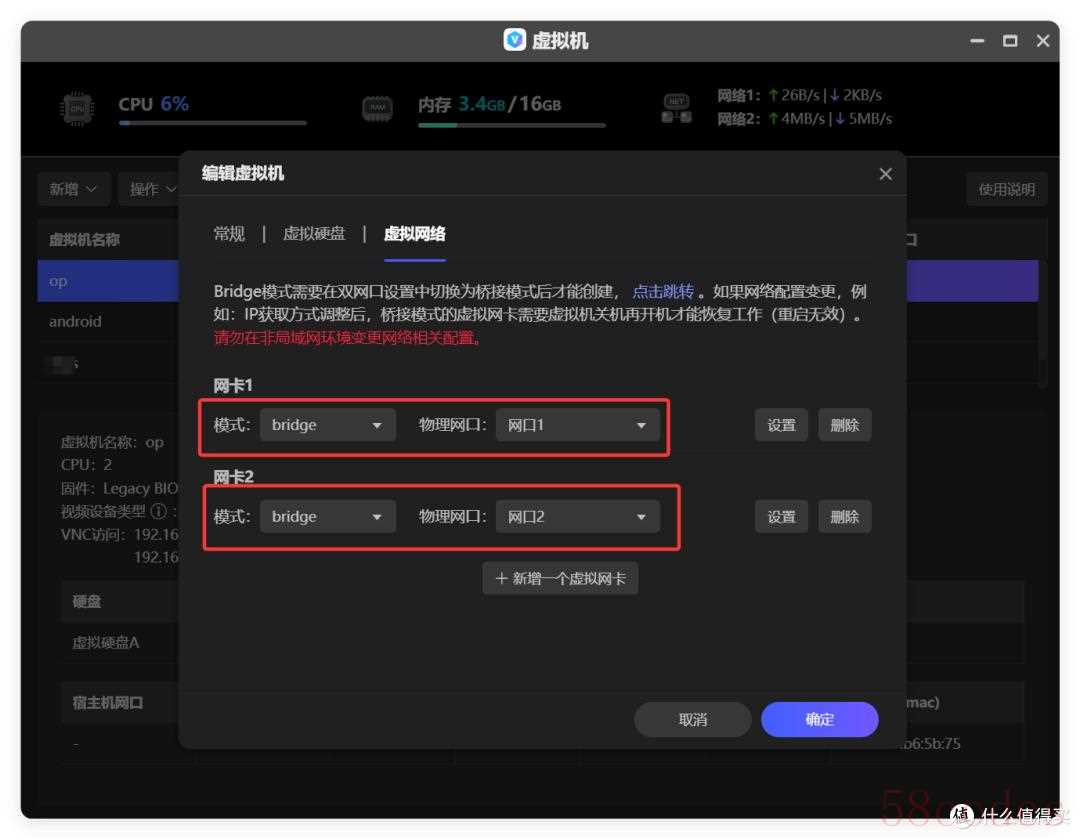Click the memory RAM icon
This screenshot has height=839, width=1080.
(377, 108)
